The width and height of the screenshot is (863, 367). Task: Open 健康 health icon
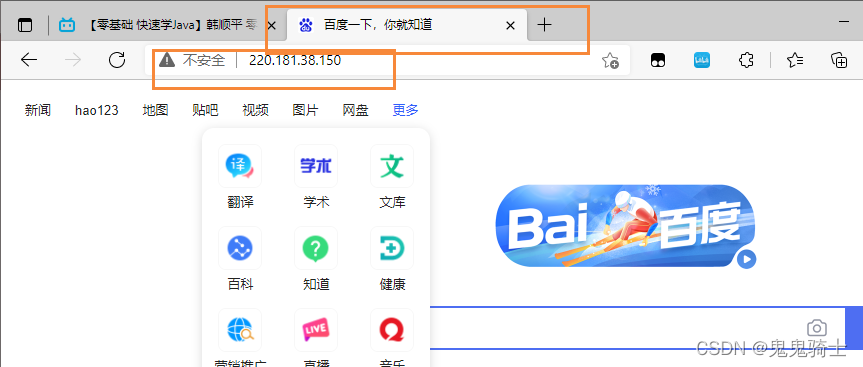(392, 248)
